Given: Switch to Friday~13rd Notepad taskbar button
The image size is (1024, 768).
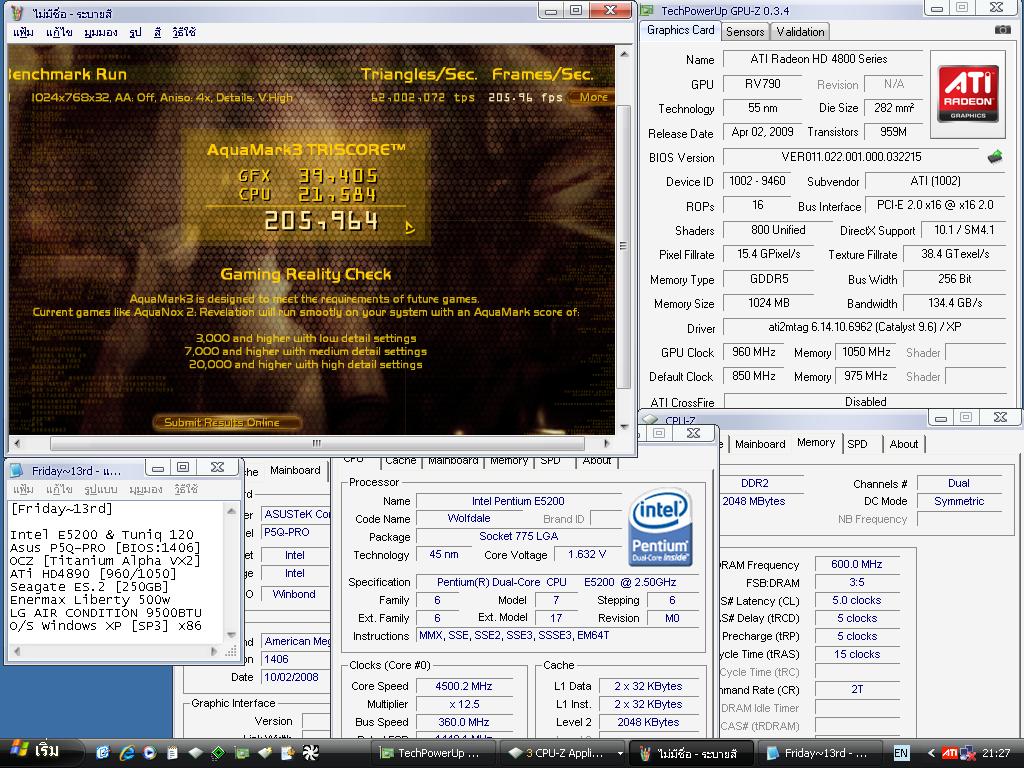Looking at the screenshot, I should [x=820, y=753].
